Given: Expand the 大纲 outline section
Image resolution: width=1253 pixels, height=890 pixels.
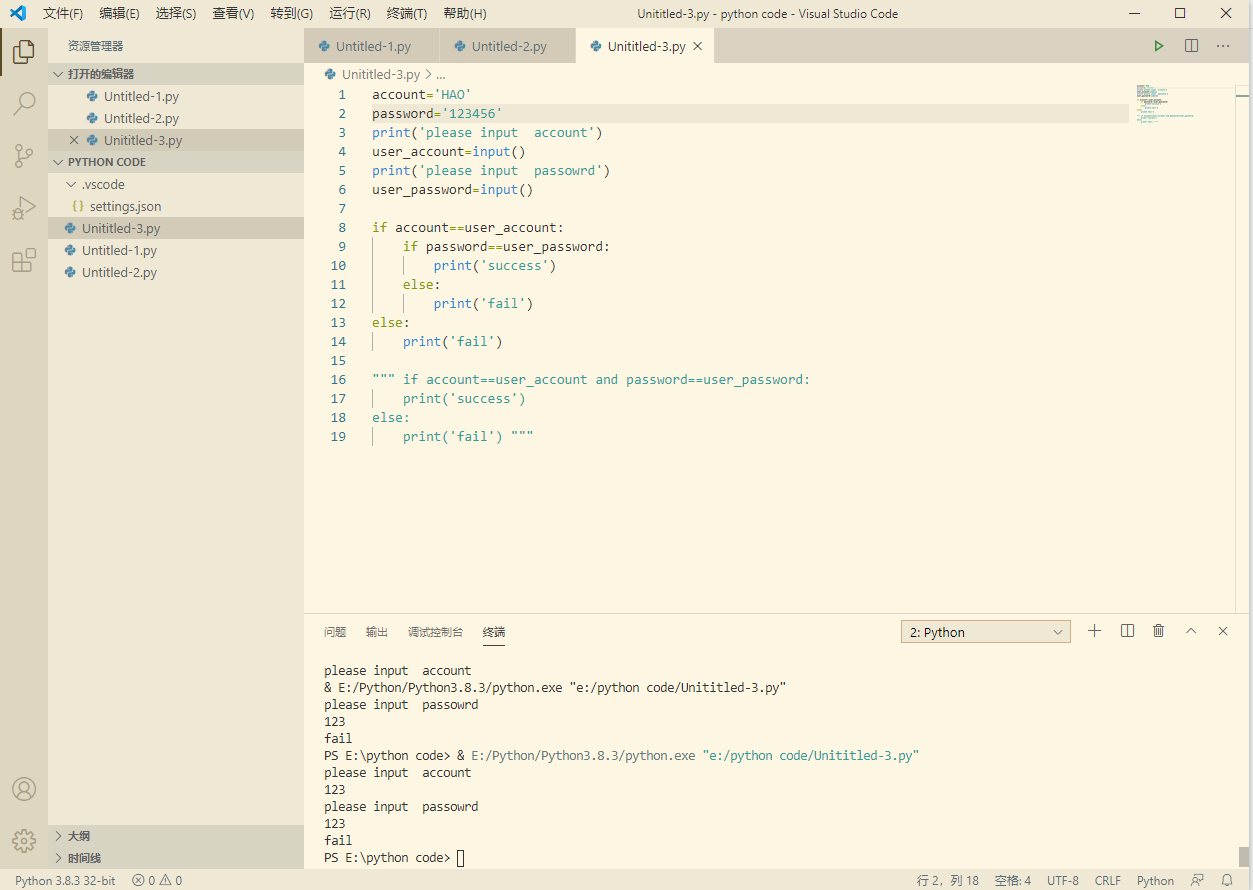Looking at the screenshot, I should pyautogui.click(x=176, y=836).
